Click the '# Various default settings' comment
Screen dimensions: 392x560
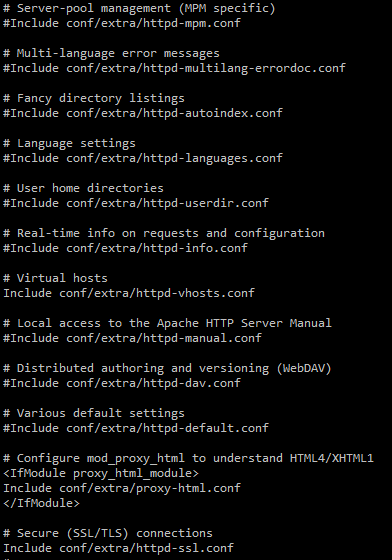point(94,413)
